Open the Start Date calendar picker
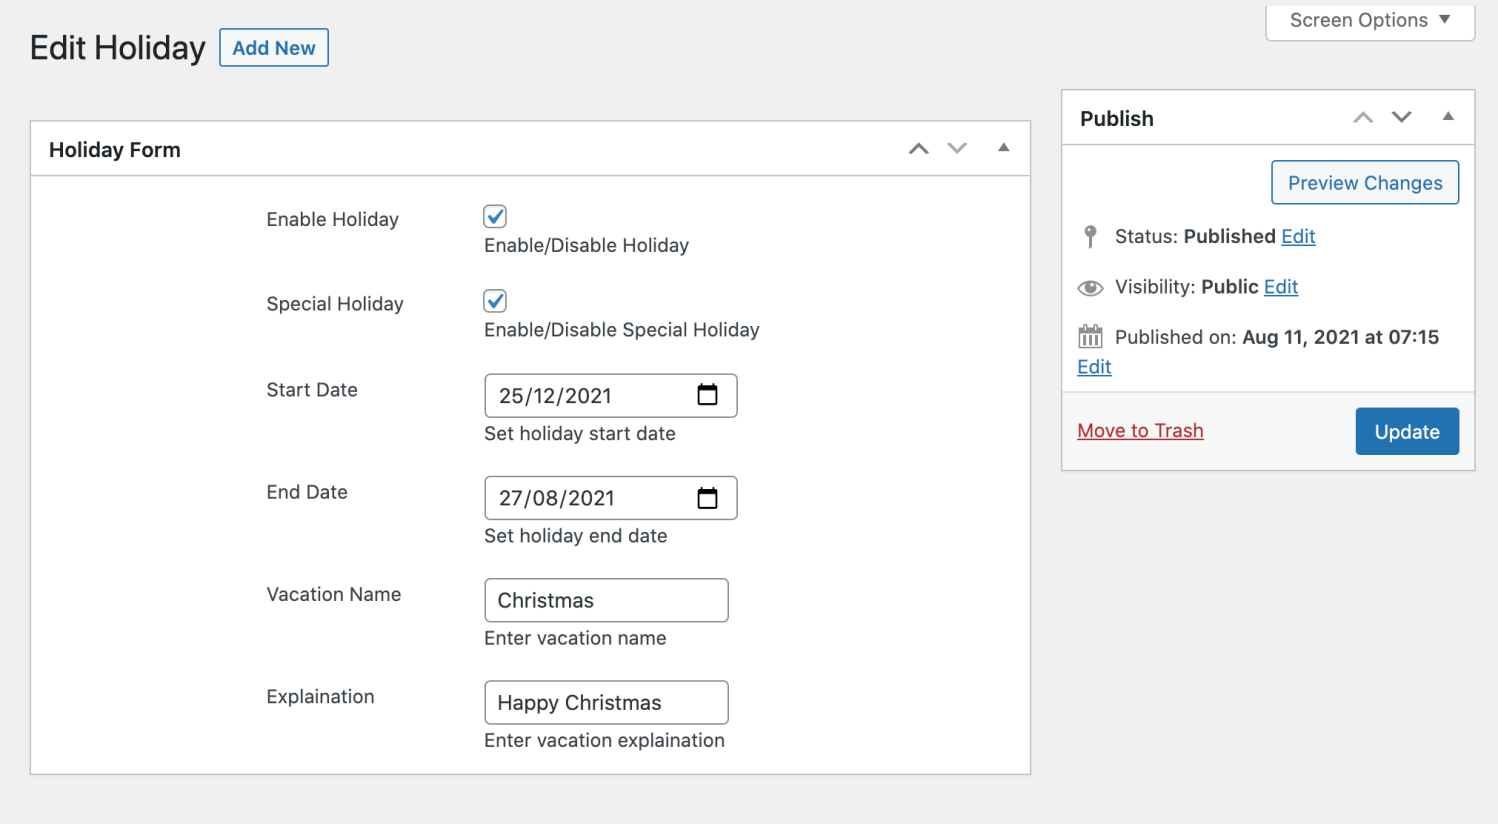The width and height of the screenshot is (1498, 824). pos(708,395)
